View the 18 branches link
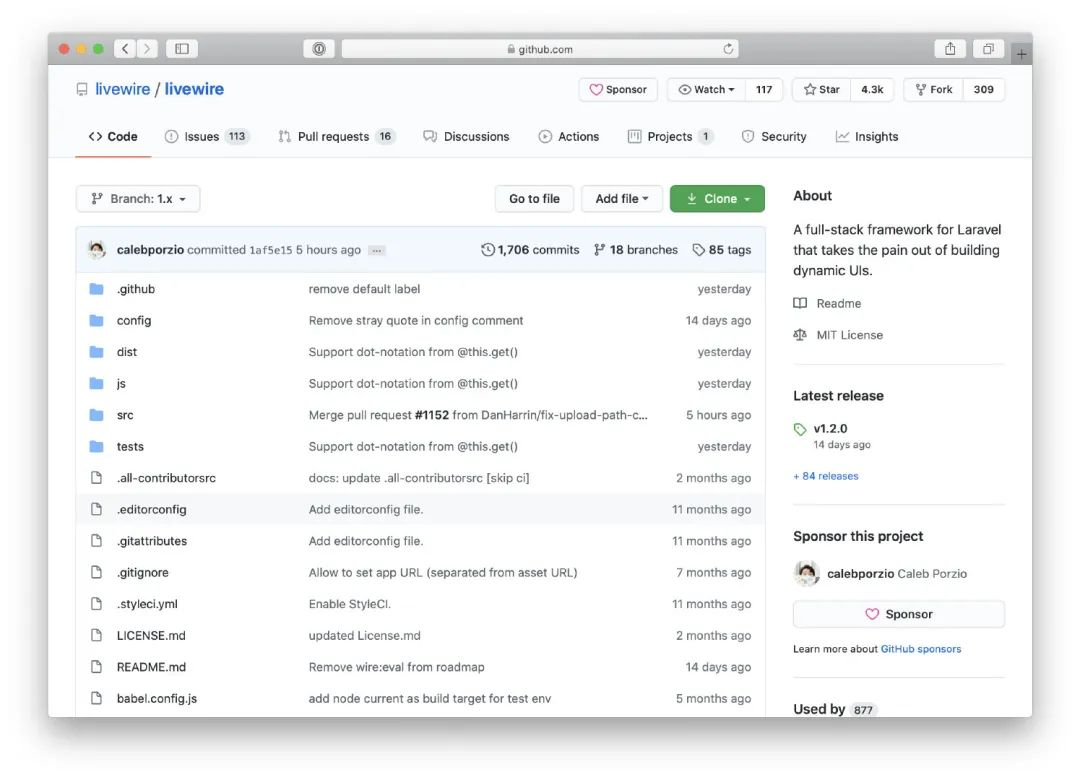 point(636,249)
